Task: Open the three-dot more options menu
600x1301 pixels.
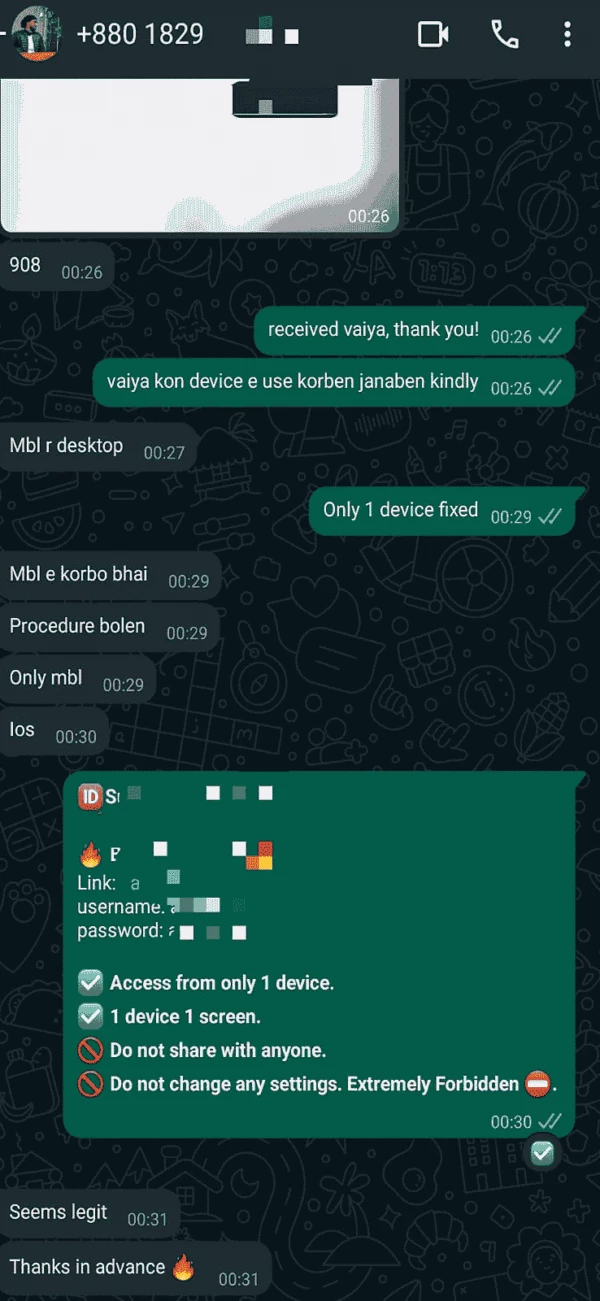Action: coord(567,35)
